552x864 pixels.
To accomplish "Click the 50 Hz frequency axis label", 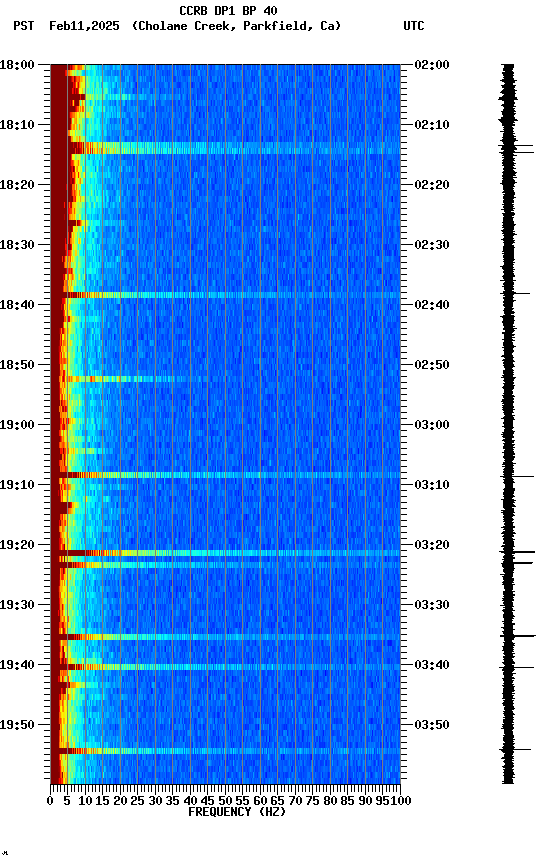I will point(225,802).
